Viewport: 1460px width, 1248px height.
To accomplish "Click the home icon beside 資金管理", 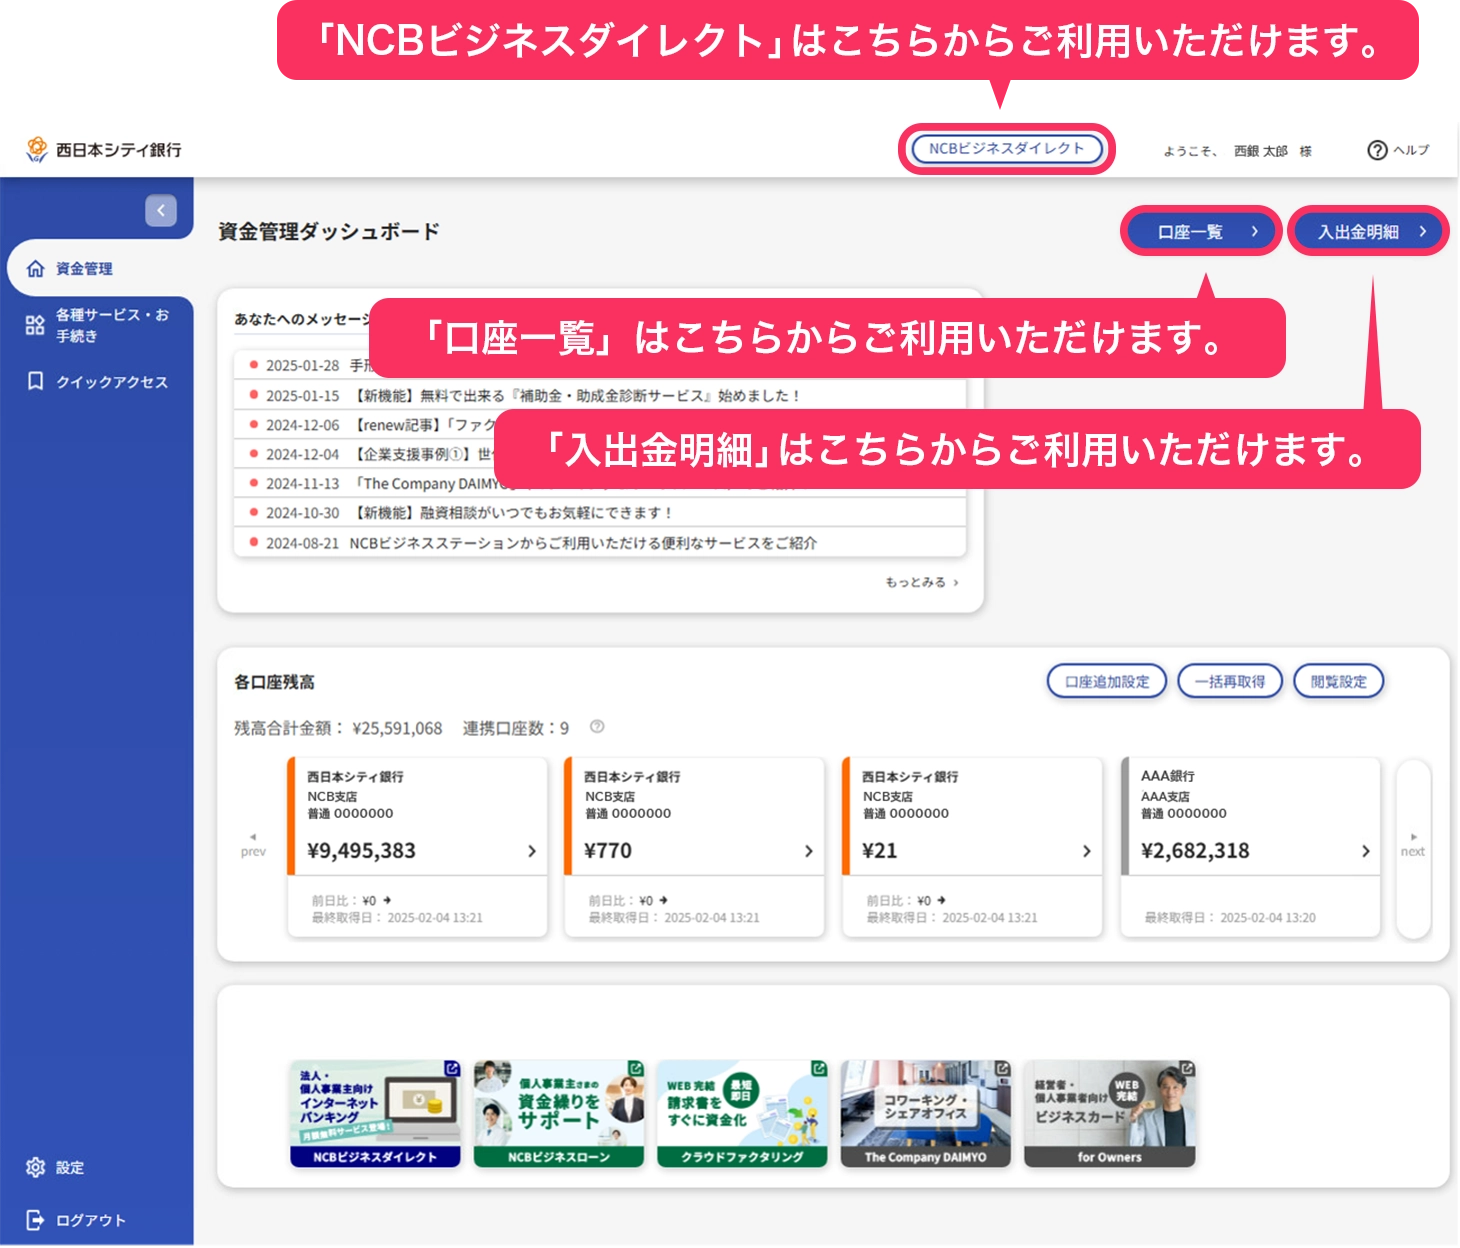I will pyautogui.click(x=36, y=269).
